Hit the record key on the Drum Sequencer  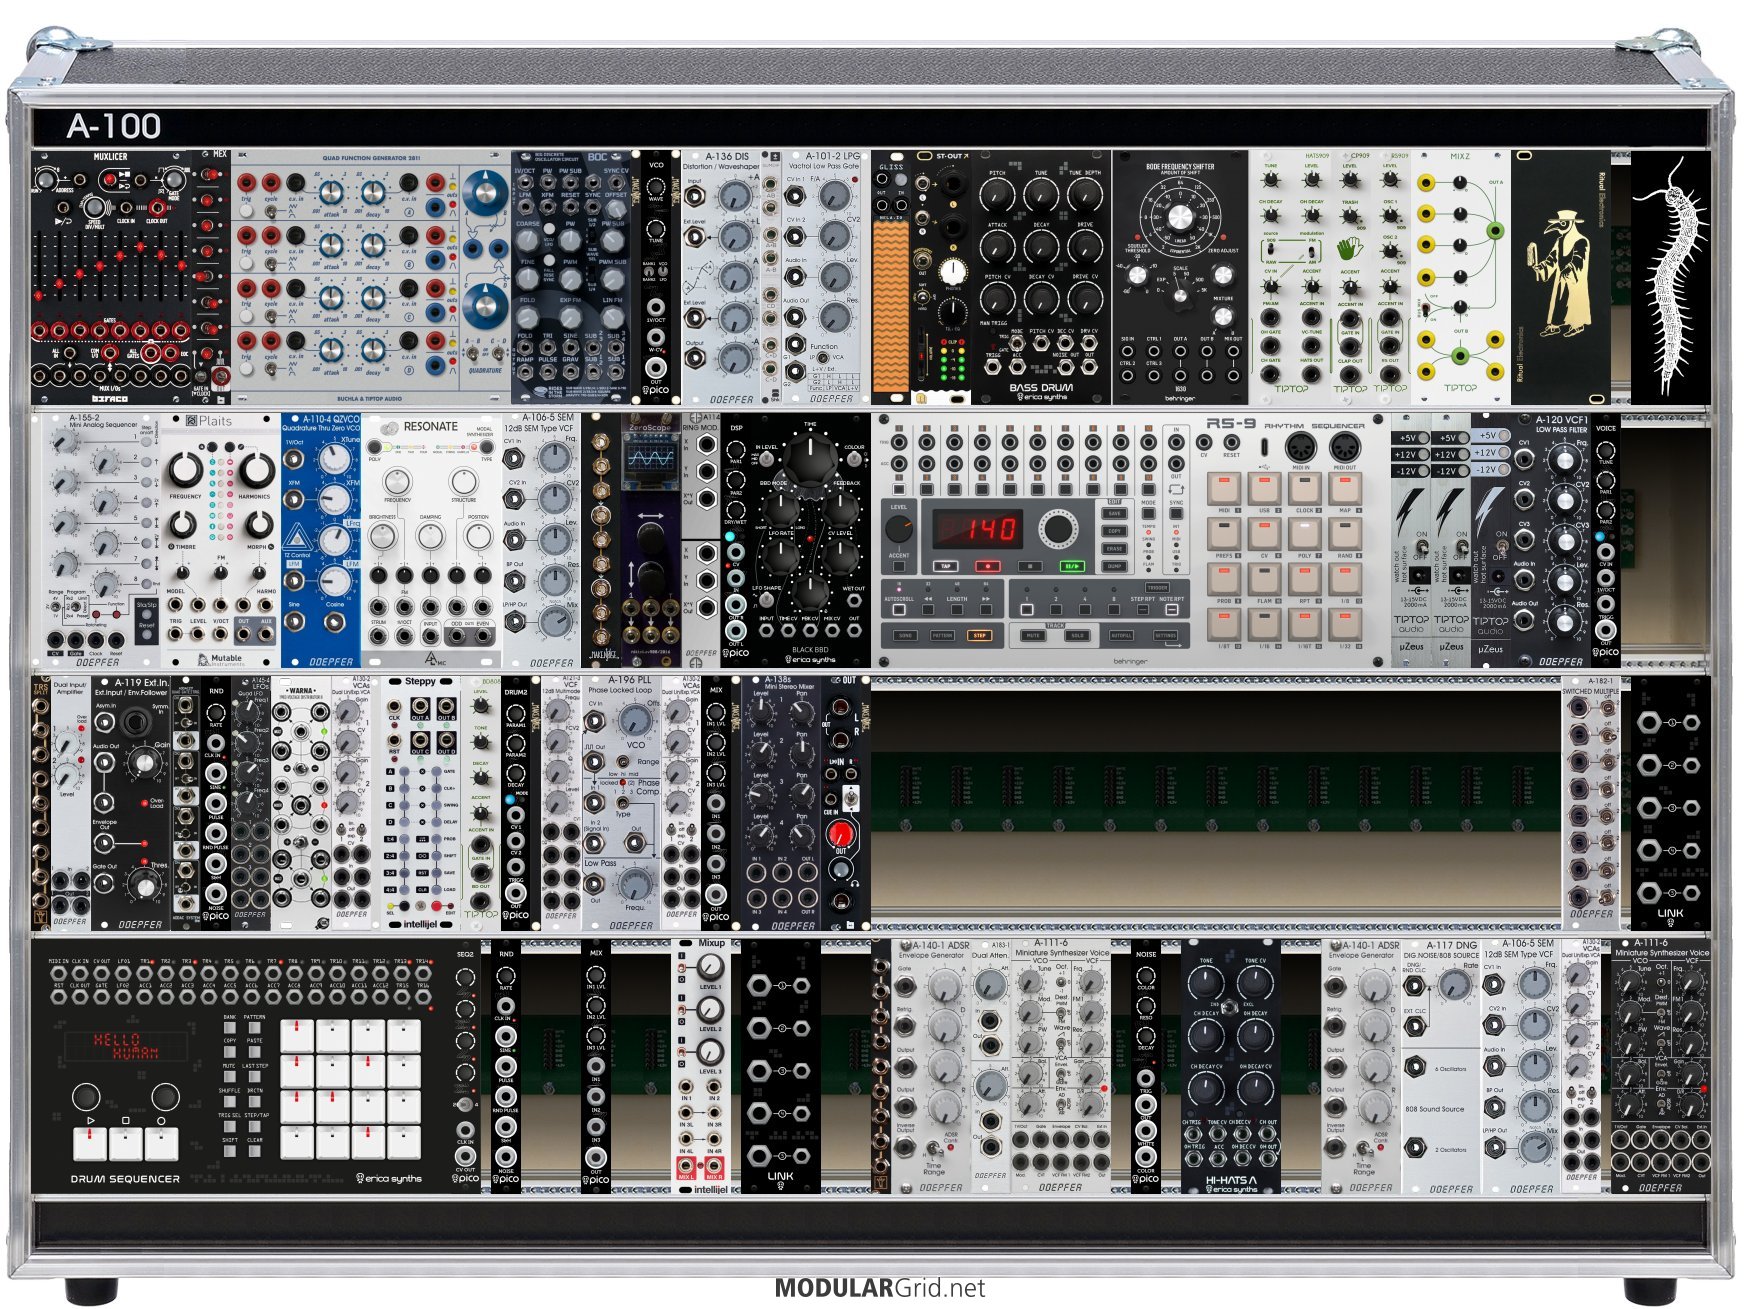tap(161, 1143)
